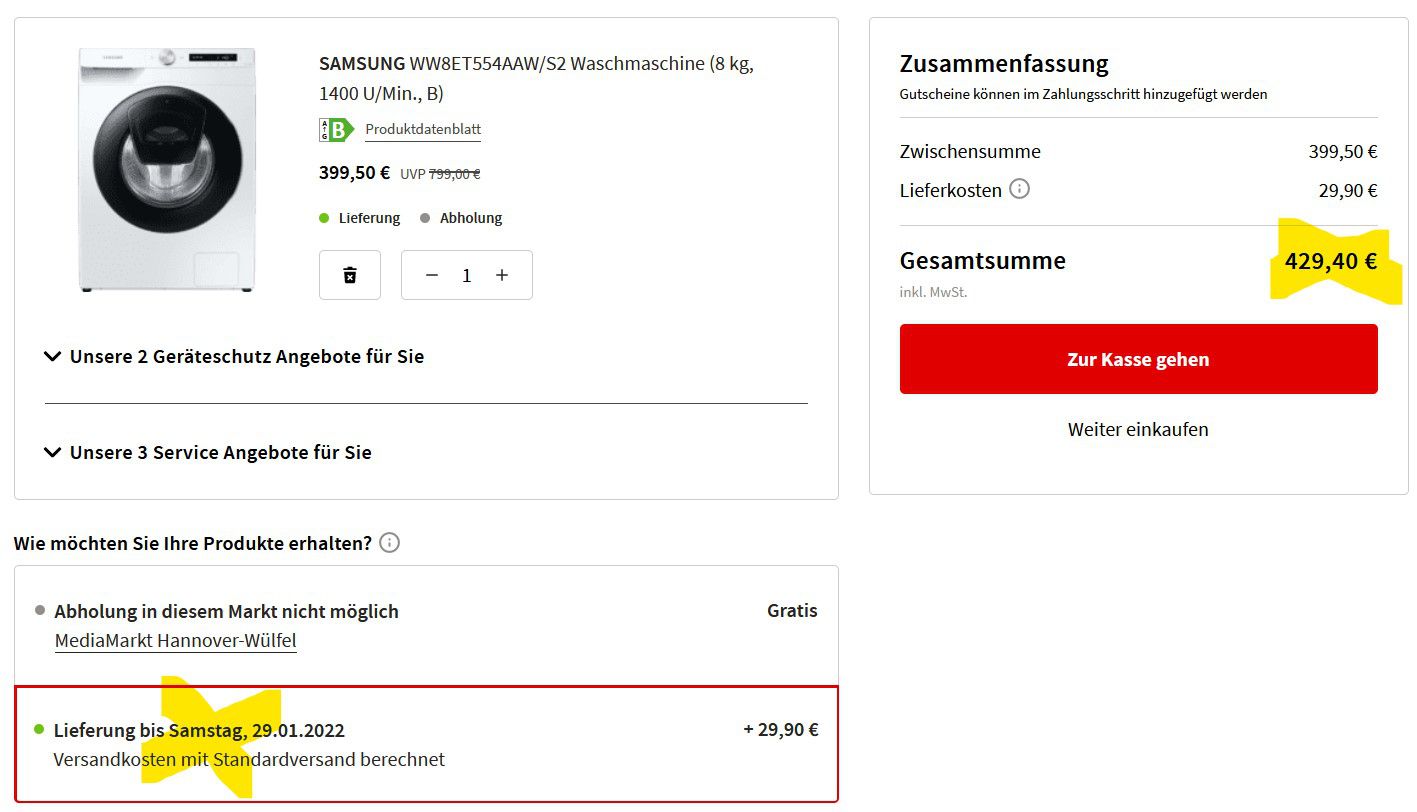The height and width of the screenshot is (812, 1417).
Task: Click the Gesamtsumme total 429,40 €
Action: pyautogui.click(x=1331, y=261)
